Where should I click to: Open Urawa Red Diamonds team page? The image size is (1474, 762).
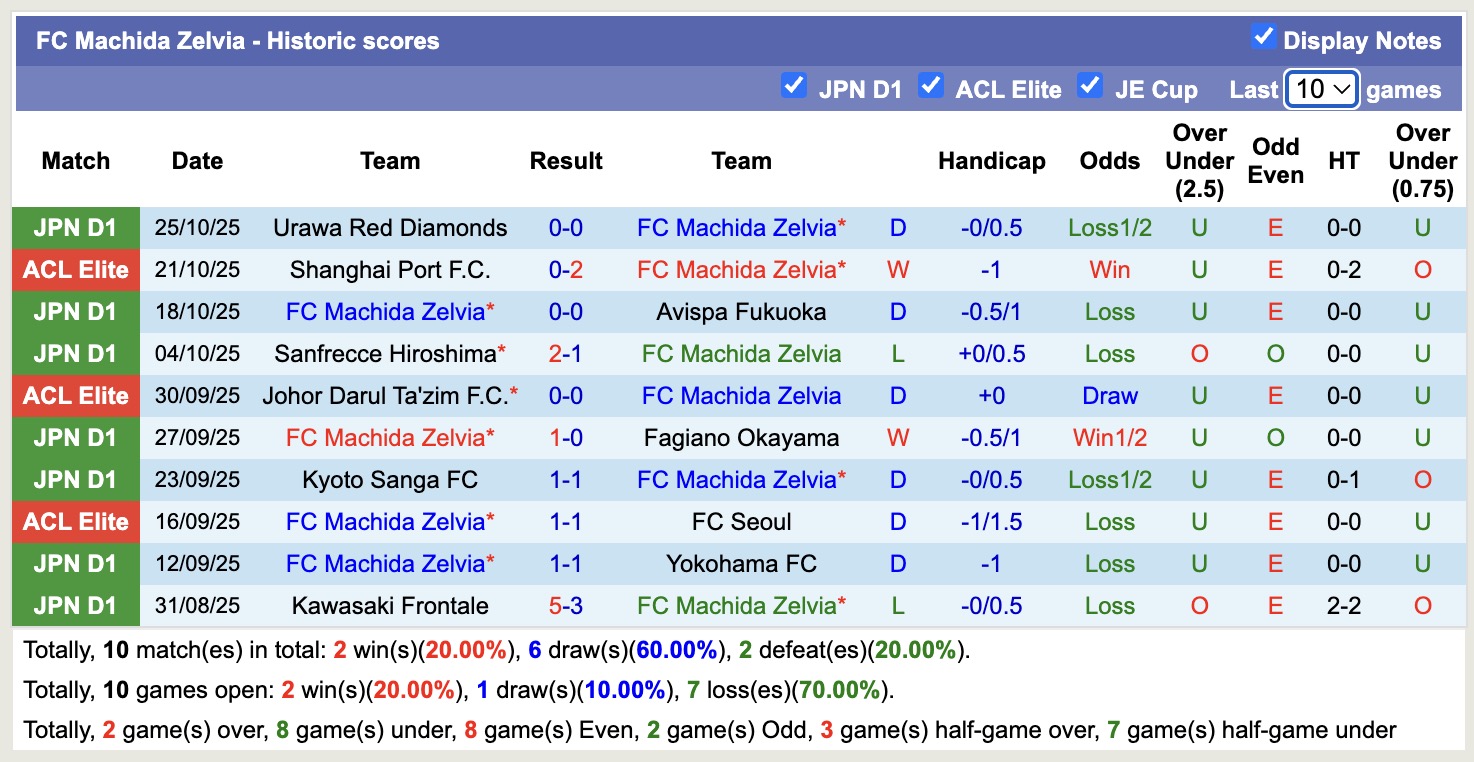[x=390, y=227]
